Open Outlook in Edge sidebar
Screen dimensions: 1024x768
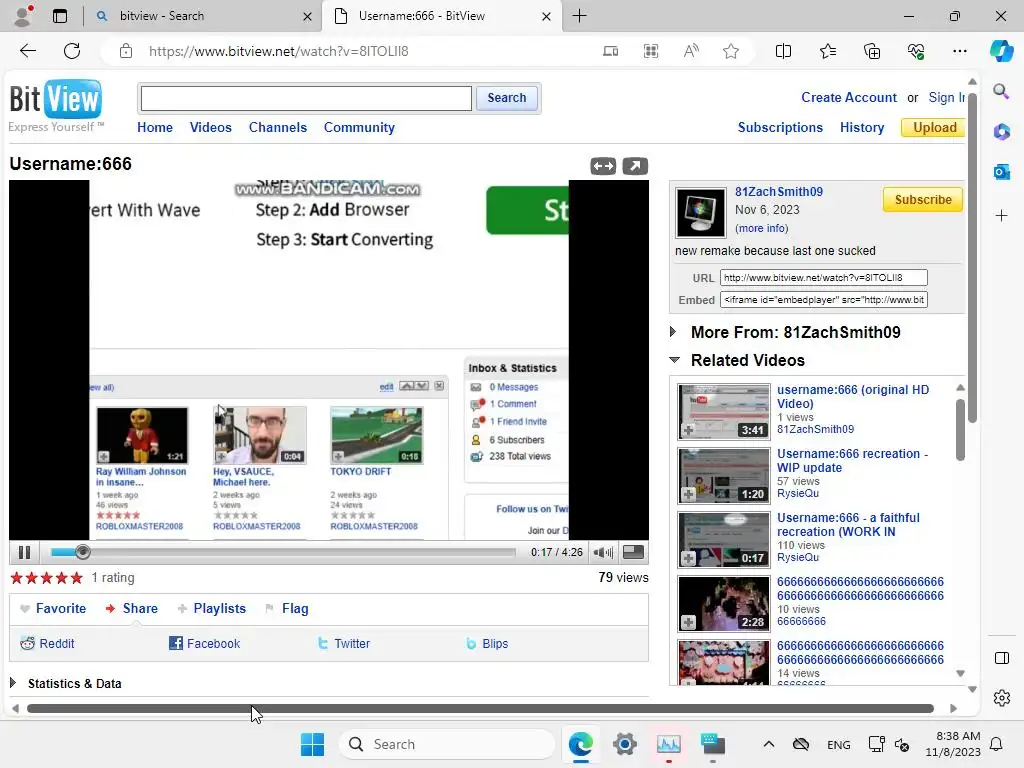(x=1001, y=172)
